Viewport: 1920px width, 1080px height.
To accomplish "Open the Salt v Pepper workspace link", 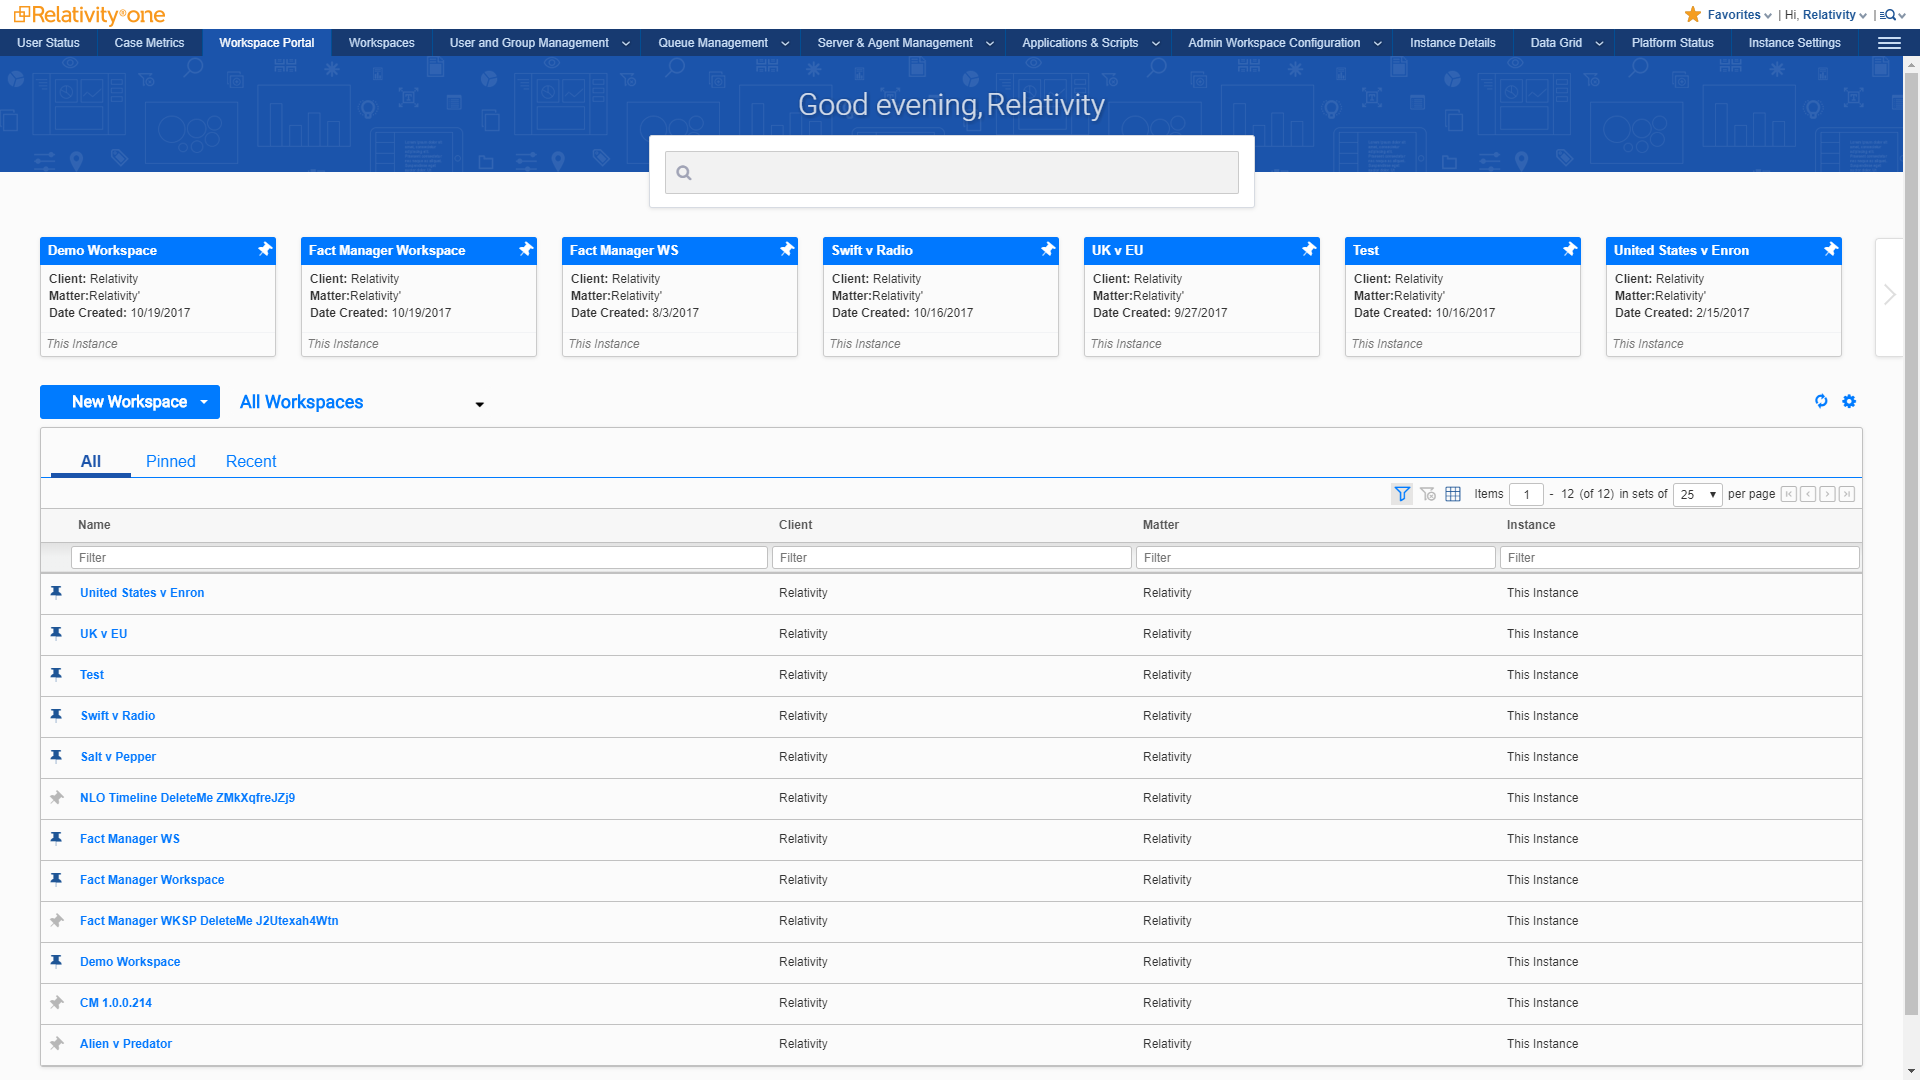I will tap(118, 757).
